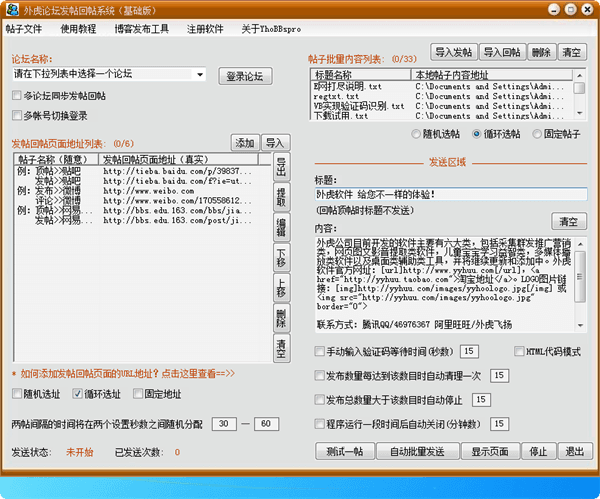Click the 导入发帖 button
Screen dimensions: 600x499
pyautogui.click(x=455, y=51)
